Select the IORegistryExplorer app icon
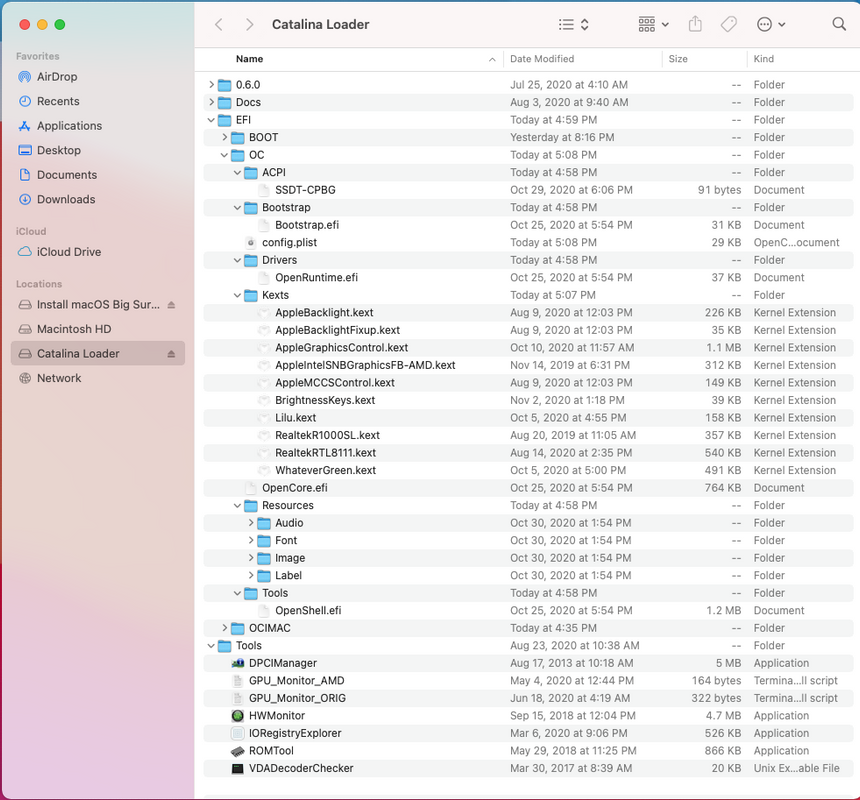Viewport: 860px width, 800px height. (237, 733)
